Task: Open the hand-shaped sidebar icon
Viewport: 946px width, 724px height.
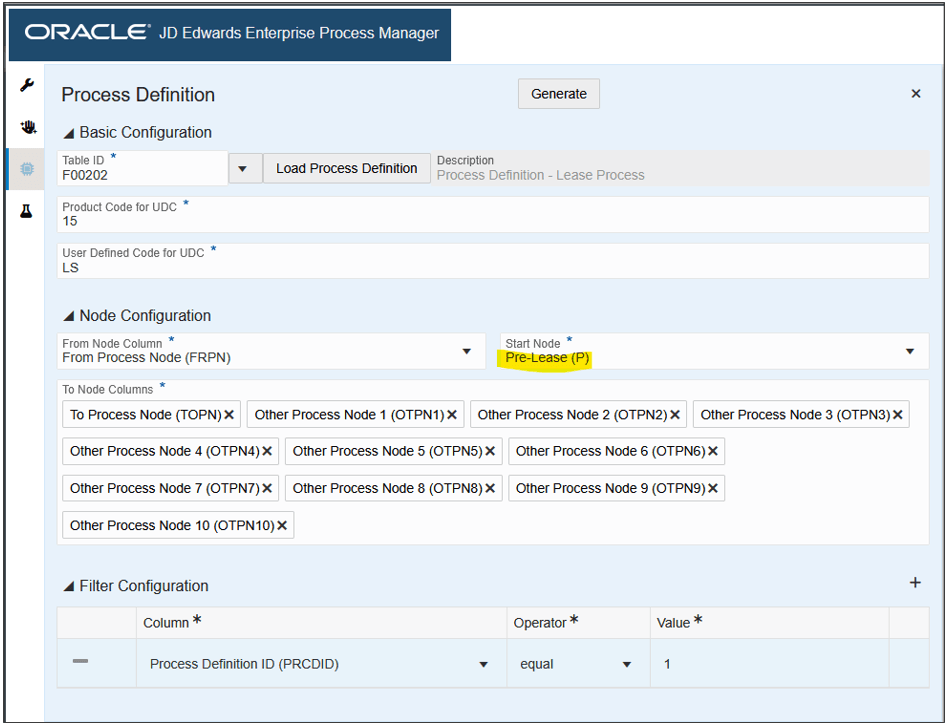Action: 28,127
